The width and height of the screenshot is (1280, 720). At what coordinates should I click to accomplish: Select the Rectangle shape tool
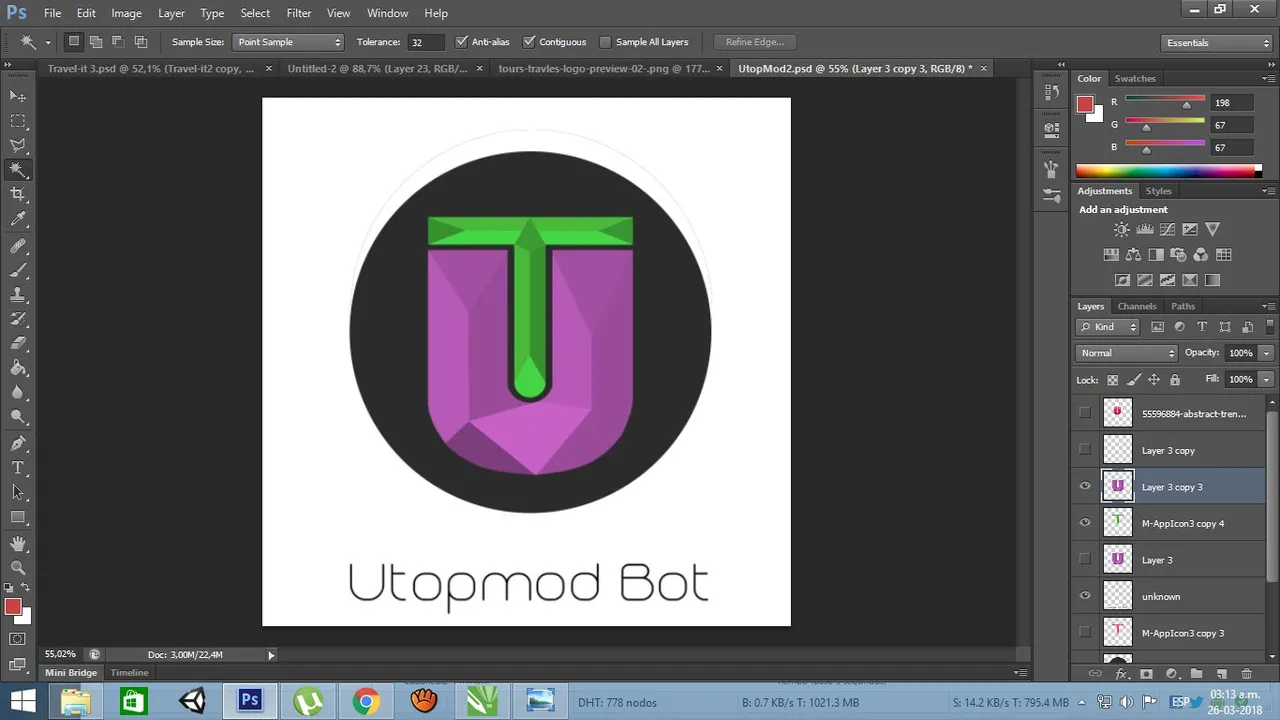coord(18,517)
